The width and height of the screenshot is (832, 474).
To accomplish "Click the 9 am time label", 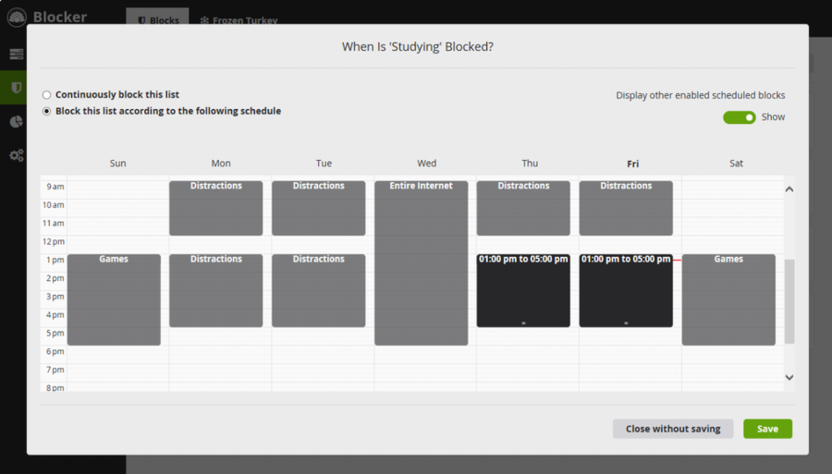I will 55,187.
